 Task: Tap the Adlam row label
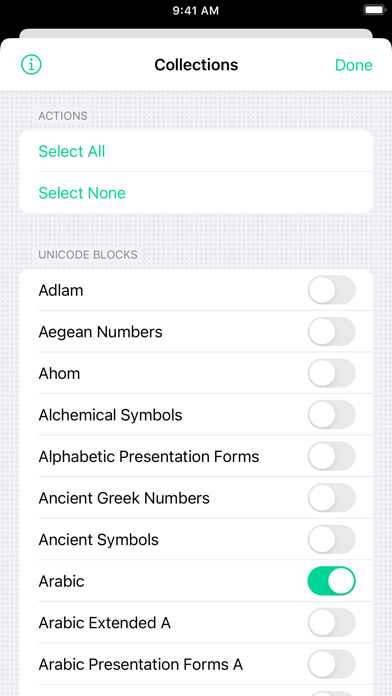pyautogui.click(x=61, y=290)
